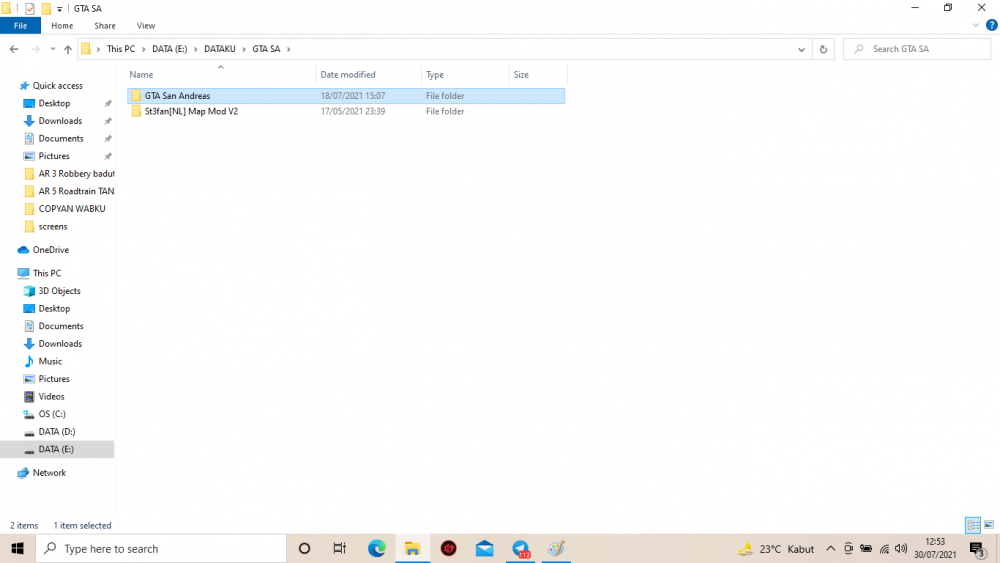The image size is (1000, 563).
Task: Go back with the Back arrow
Action: [14, 49]
